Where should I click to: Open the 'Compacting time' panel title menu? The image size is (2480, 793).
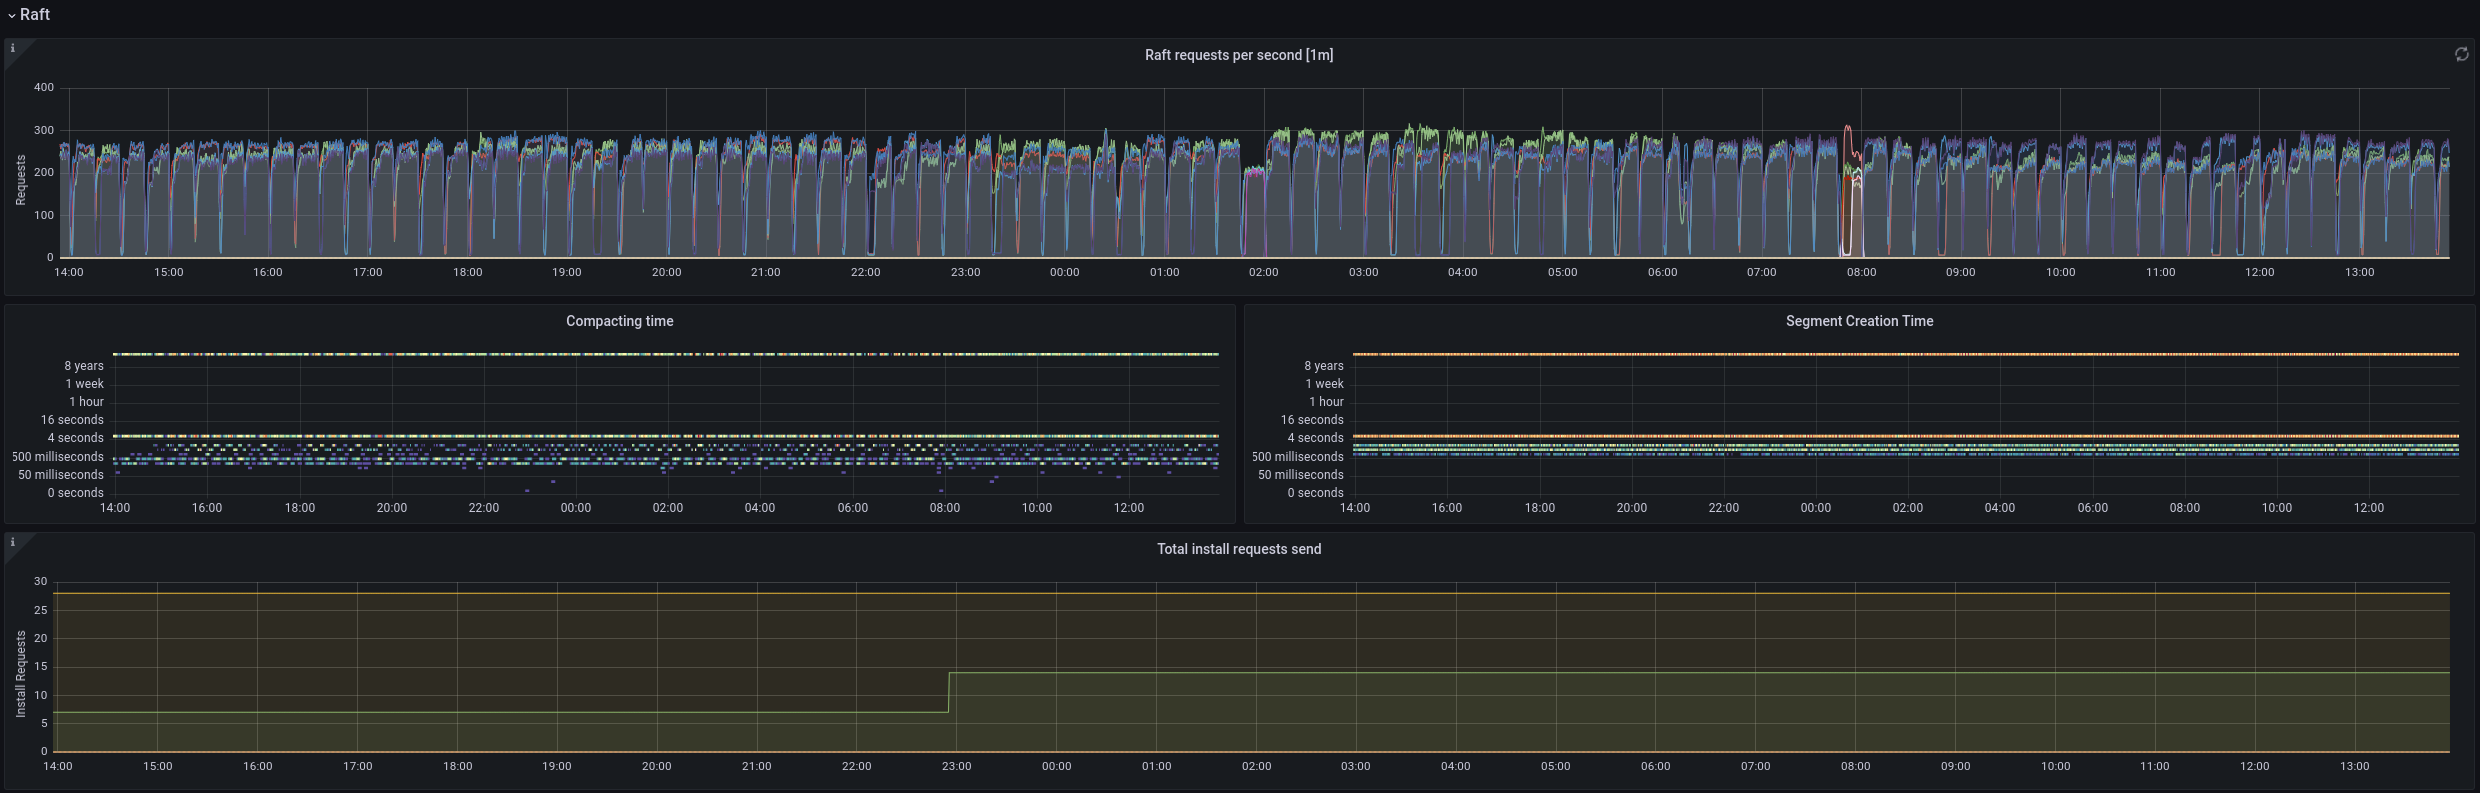pyautogui.click(x=620, y=321)
